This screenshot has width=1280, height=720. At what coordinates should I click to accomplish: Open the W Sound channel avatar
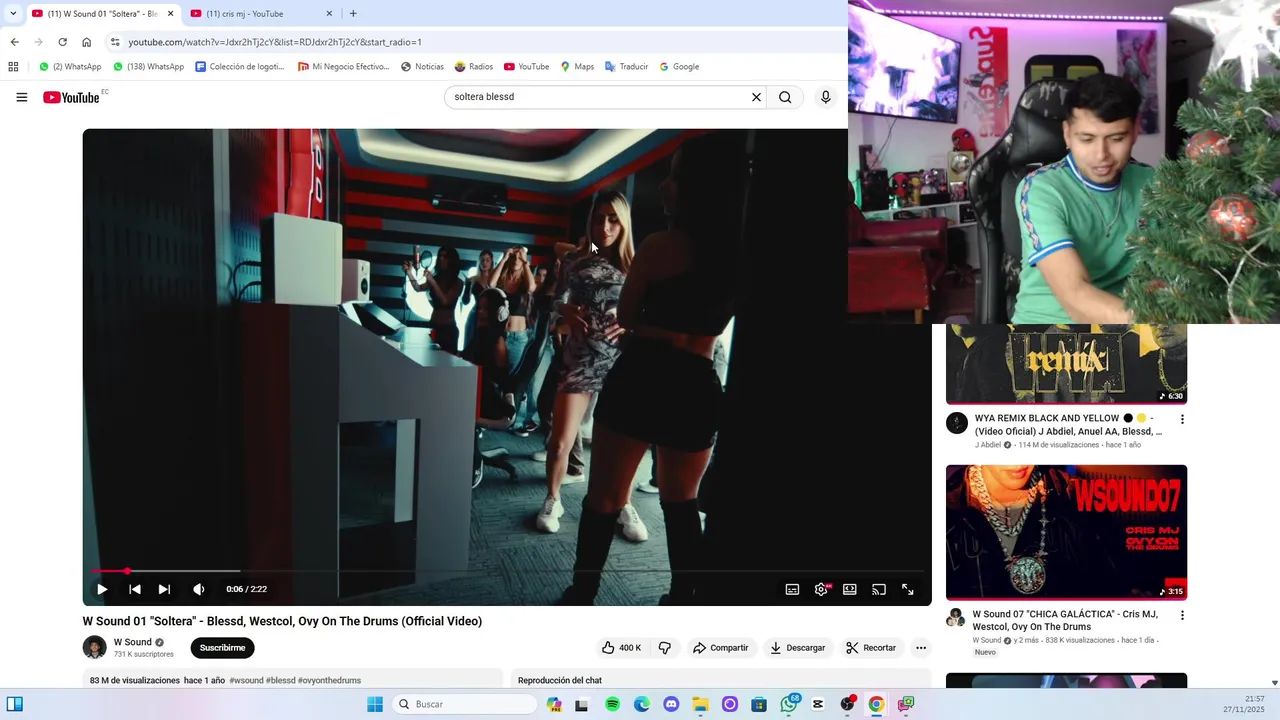[94, 647]
